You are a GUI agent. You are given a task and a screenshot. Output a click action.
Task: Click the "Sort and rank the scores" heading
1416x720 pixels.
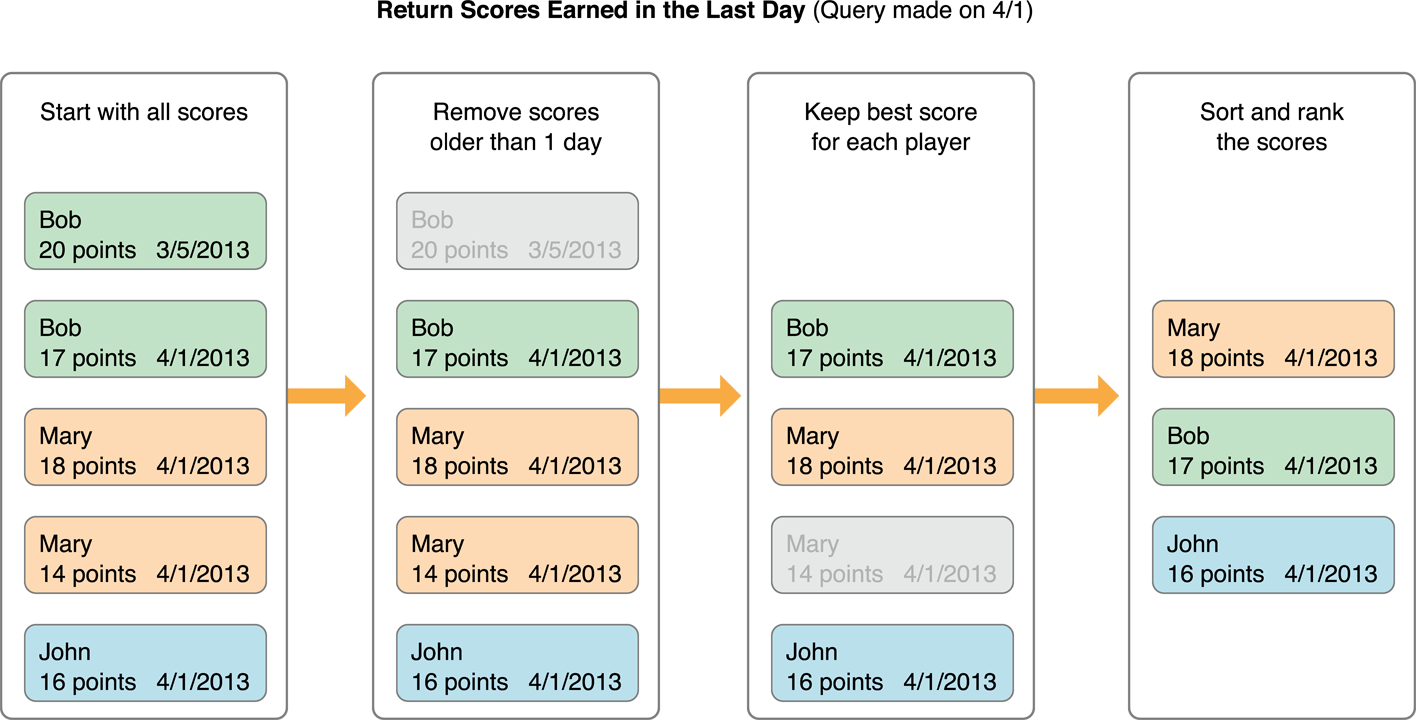coord(1271,127)
